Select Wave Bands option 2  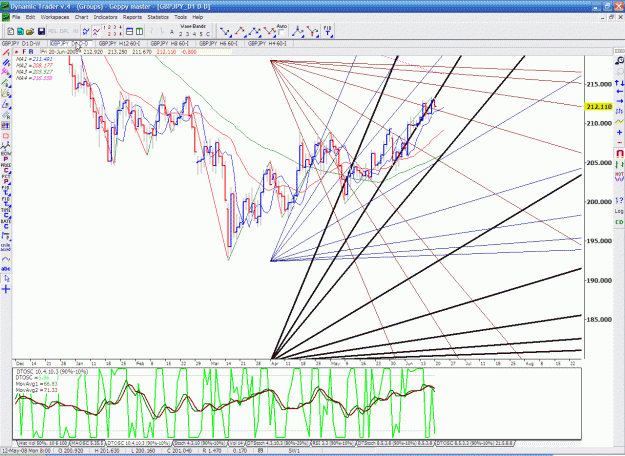coord(180,34)
